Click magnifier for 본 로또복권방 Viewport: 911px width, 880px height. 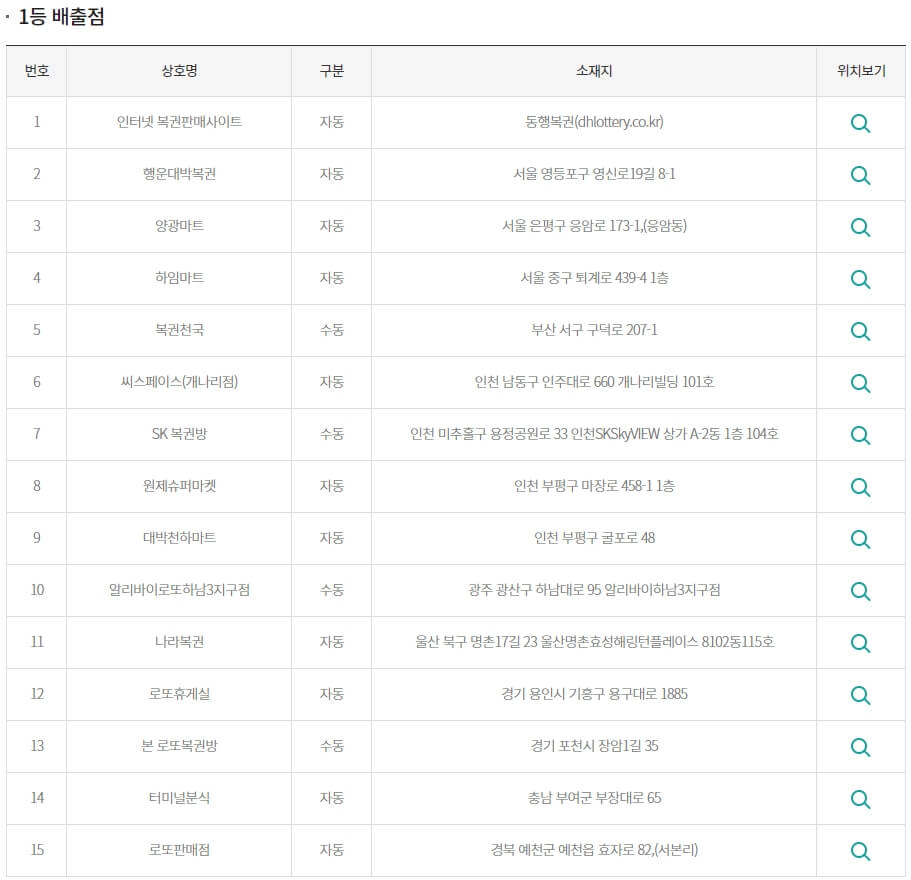[x=860, y=747]
